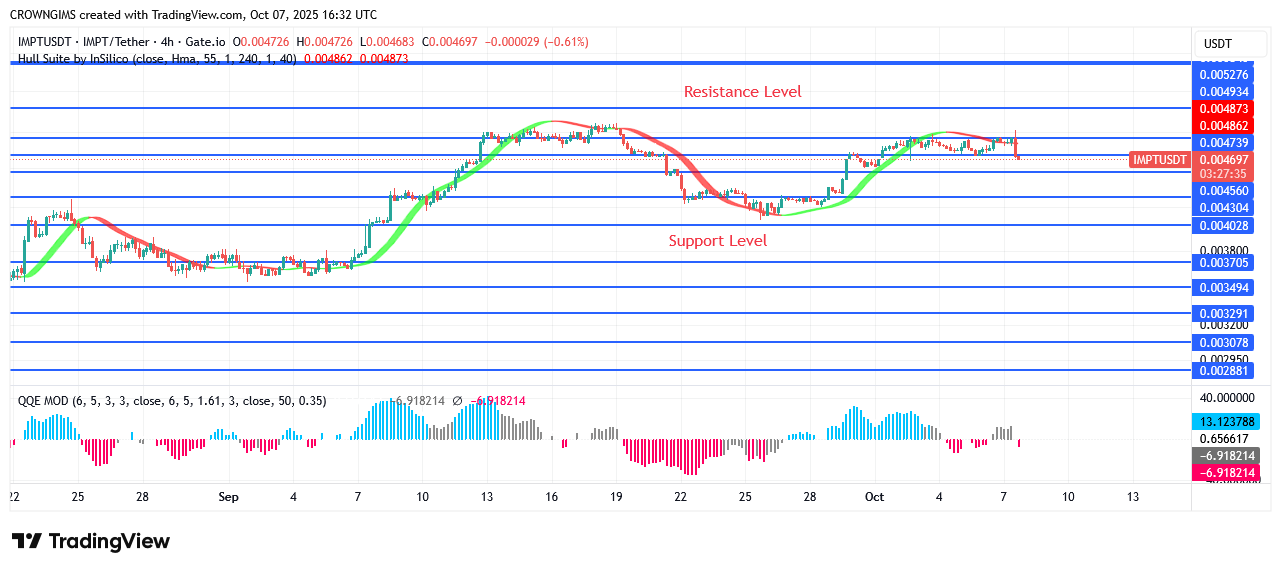Click the open value O0.004726 in header
Viewport: 1281px width, 571px height.
tap(262, 42)
